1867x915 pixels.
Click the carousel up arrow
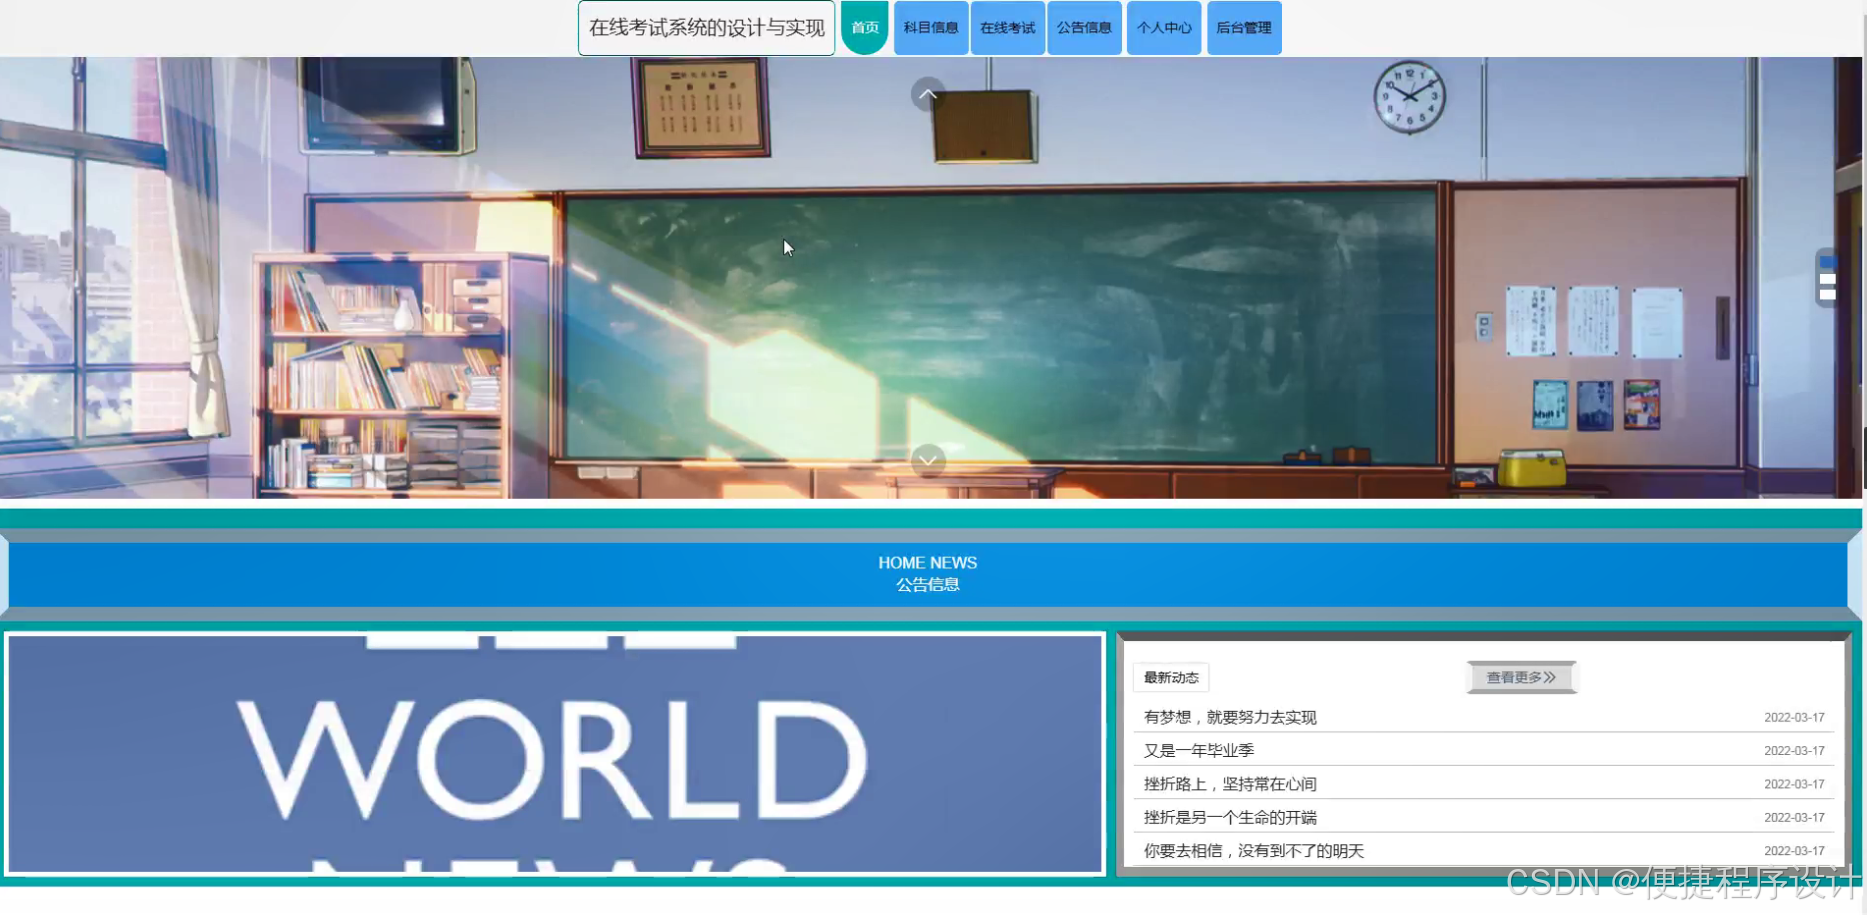click(x=928, y=94)
